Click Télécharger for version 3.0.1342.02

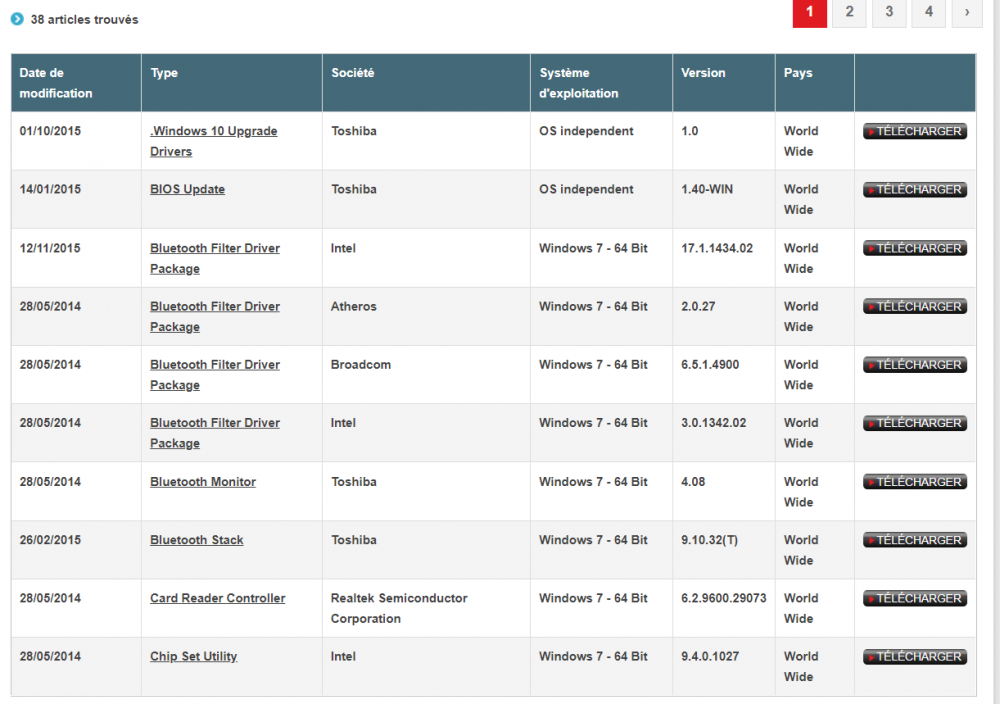click(x=915, y=423)
